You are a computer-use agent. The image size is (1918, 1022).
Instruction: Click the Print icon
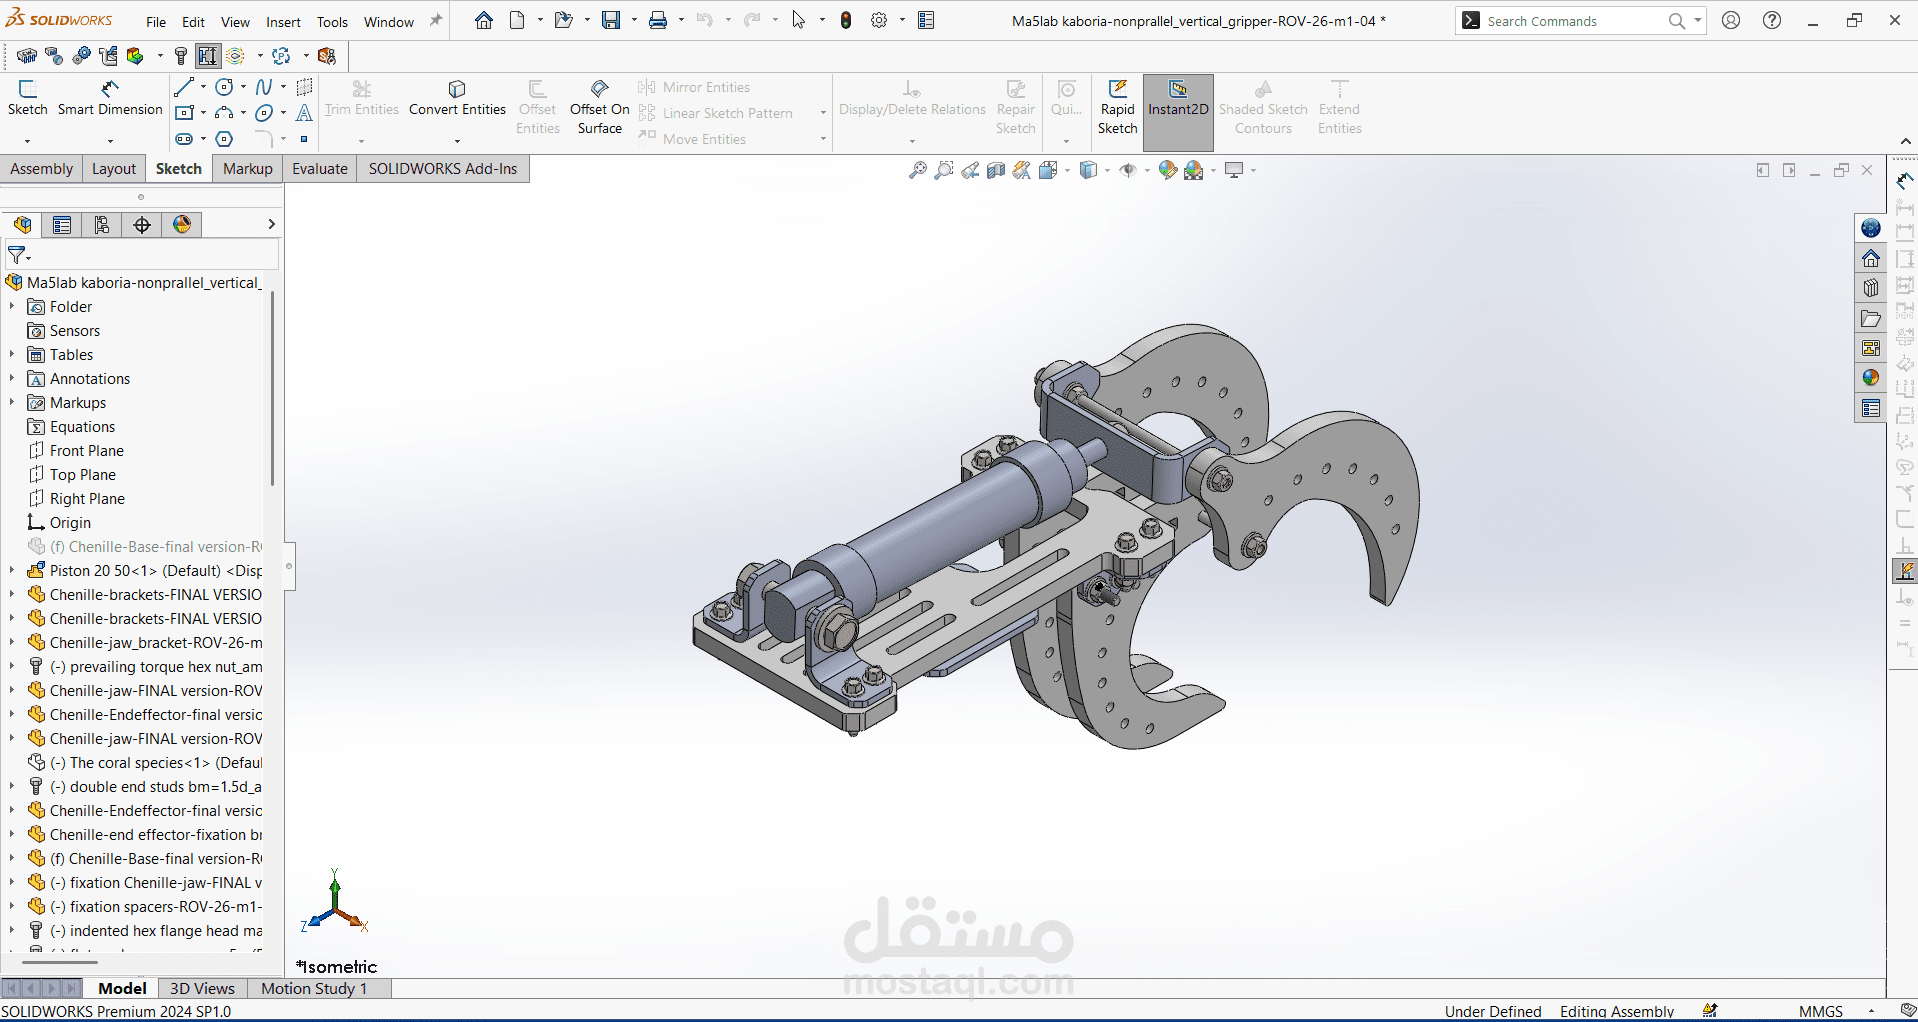point(658,20)
